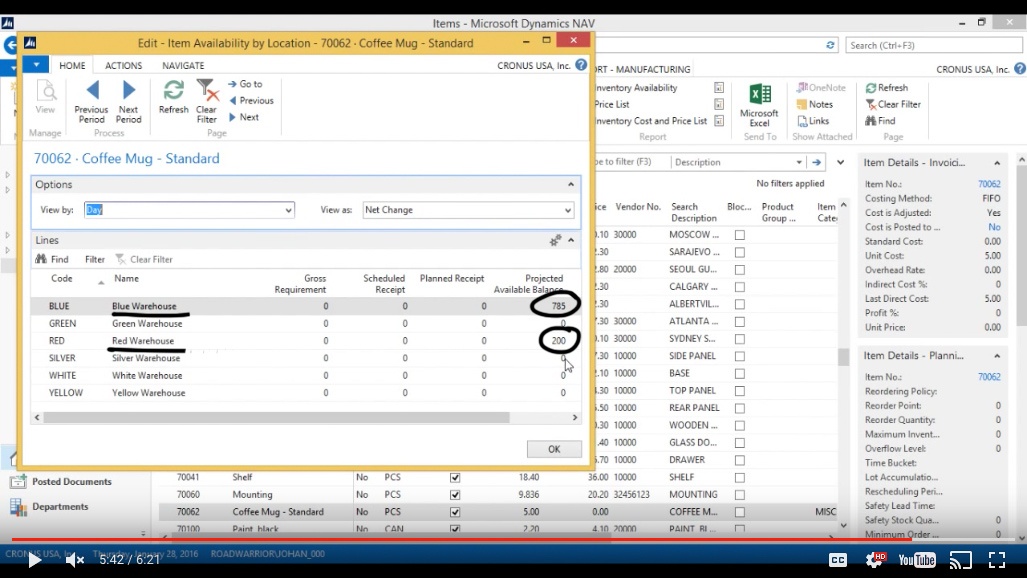Screen dimensions: 1027x578
Task: Unmute the video sound
Action: coord(75,560)
